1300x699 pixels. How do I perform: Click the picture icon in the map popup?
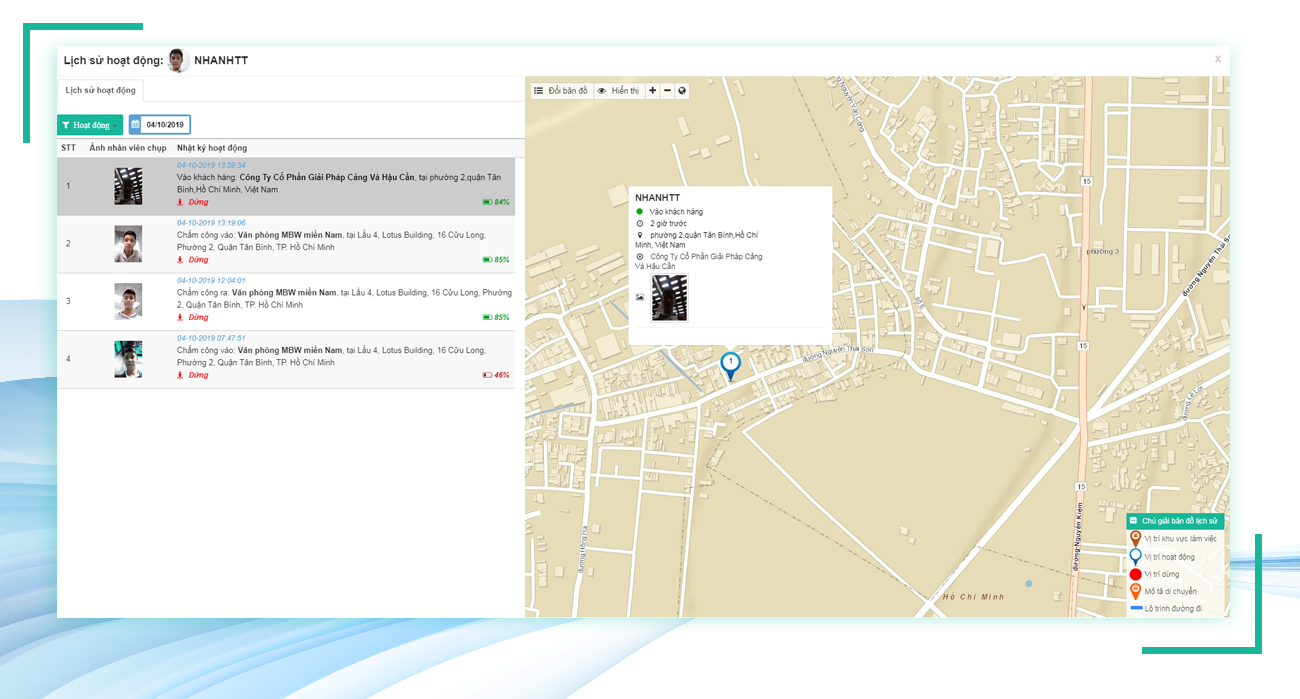click(x=640, y=298)
